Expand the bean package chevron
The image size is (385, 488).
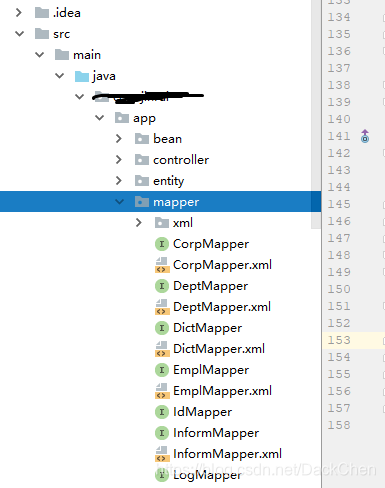point(119,139)
